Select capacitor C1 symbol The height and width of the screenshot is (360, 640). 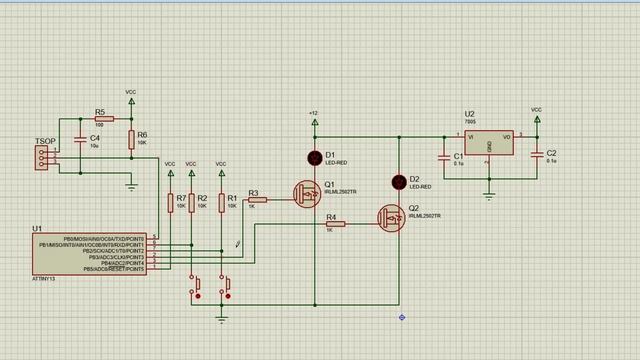tap(444, 158)
